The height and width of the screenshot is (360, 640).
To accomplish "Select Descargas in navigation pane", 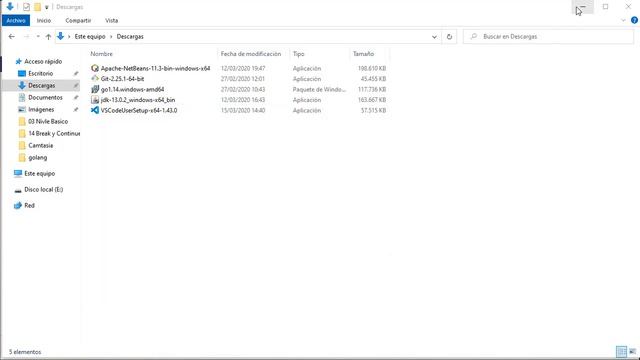I will click(41, 85).
